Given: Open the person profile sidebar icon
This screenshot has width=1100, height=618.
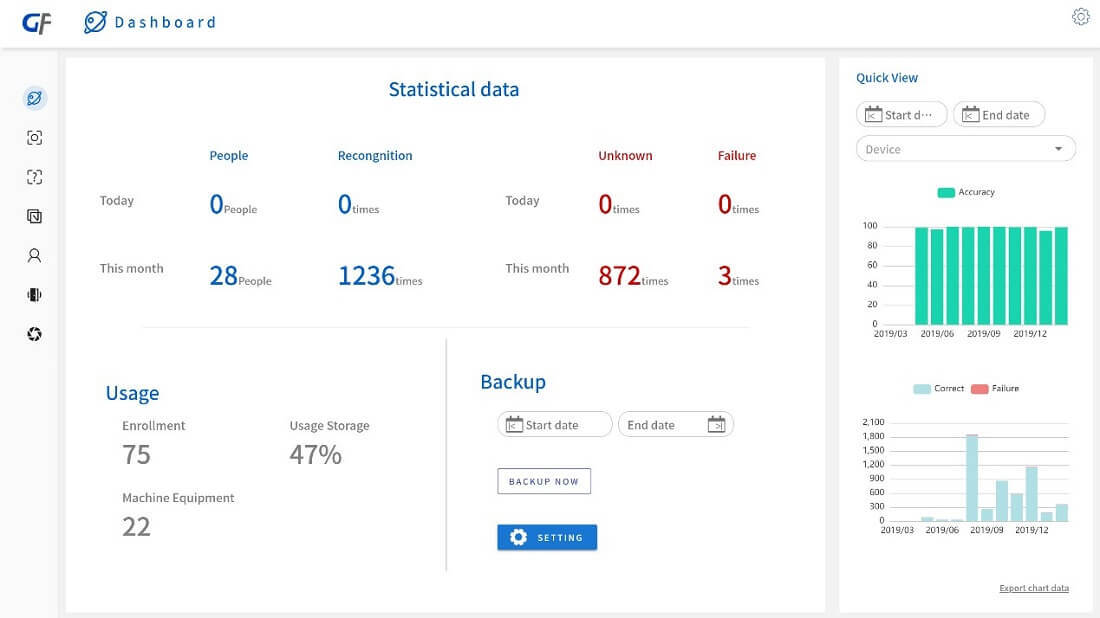Looking at the screenshot, I should 34,255.
